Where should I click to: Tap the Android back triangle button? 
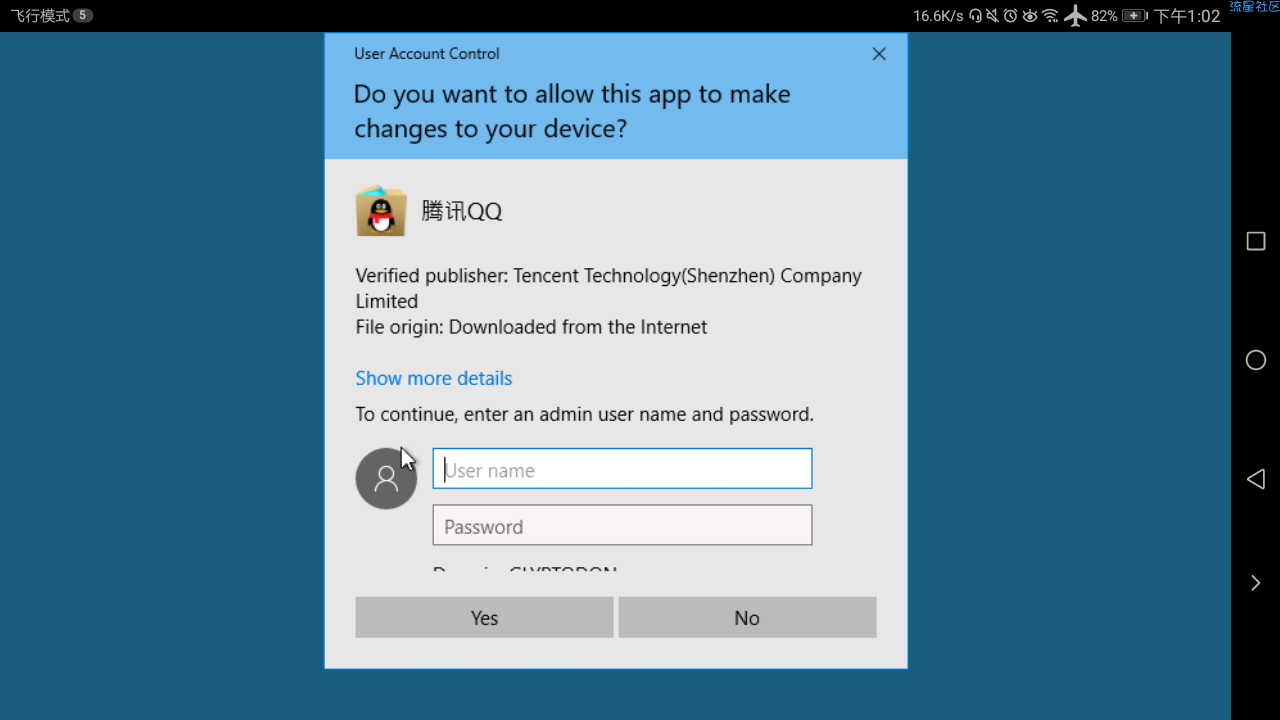tap(1256, 479)
